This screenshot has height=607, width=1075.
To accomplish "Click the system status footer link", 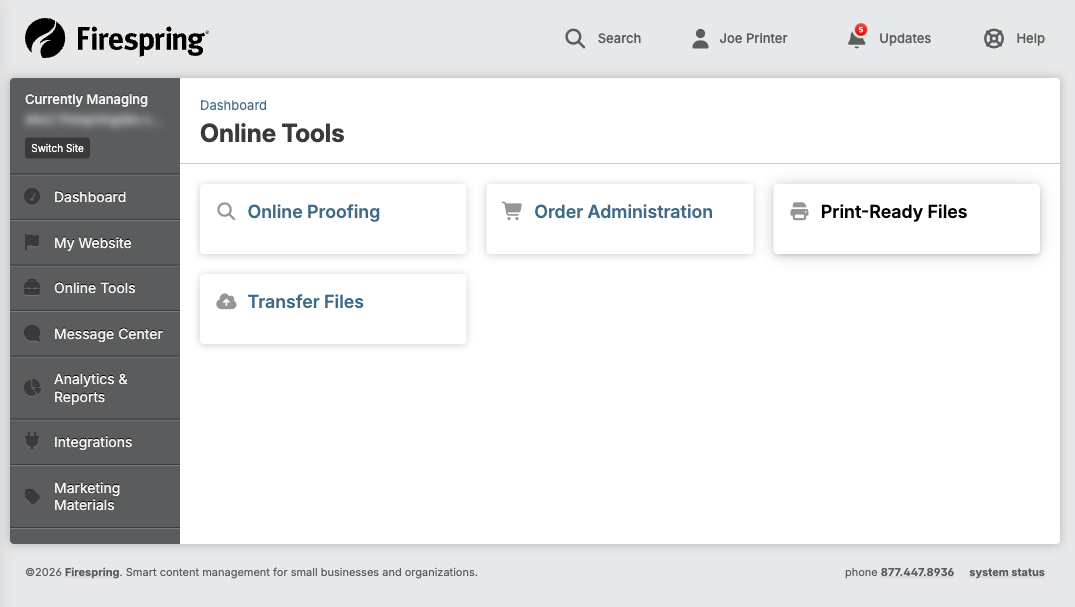I will (1006, 572).
